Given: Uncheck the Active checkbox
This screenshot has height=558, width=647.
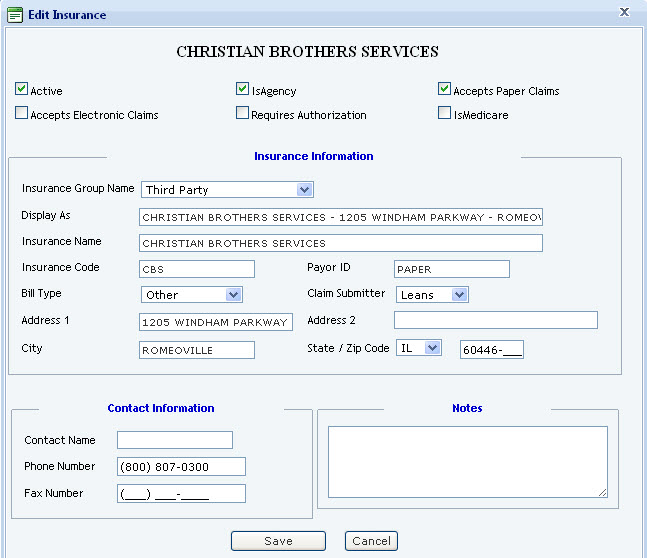Looking at the screenshot, I should click(x=21, y=89).
